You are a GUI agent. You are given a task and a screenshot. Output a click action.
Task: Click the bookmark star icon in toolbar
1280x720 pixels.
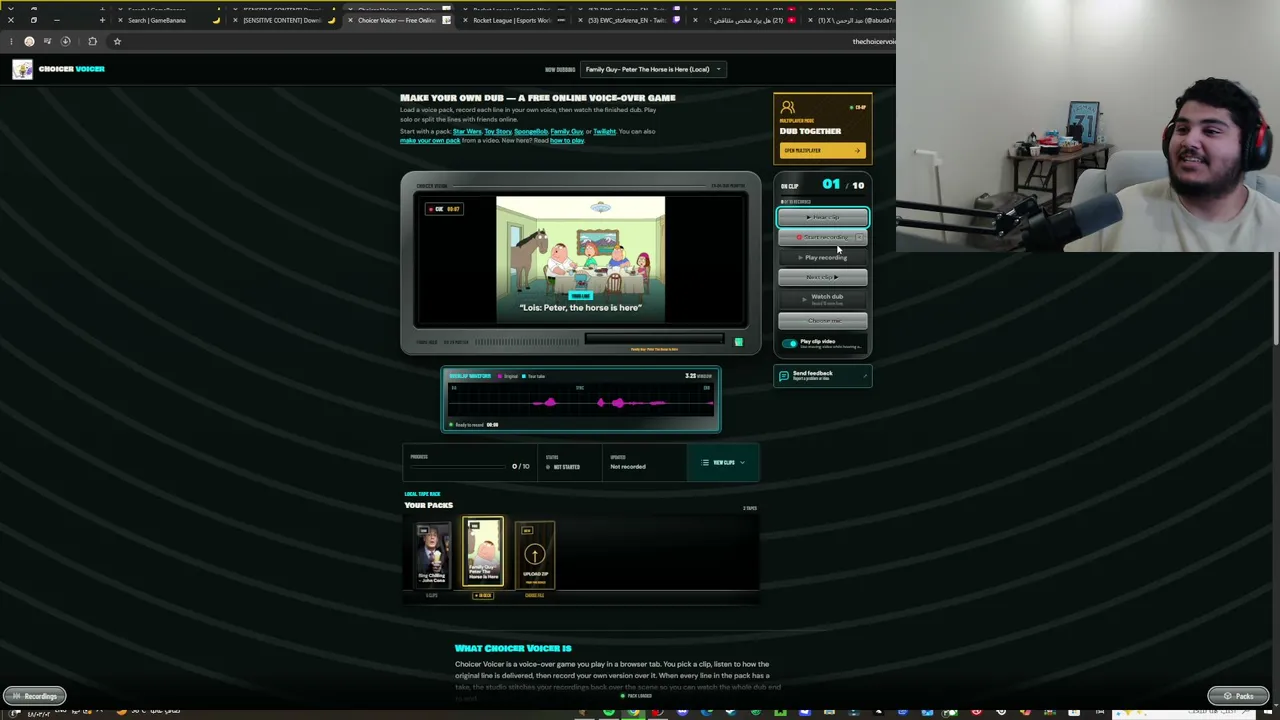pos(117,41)
